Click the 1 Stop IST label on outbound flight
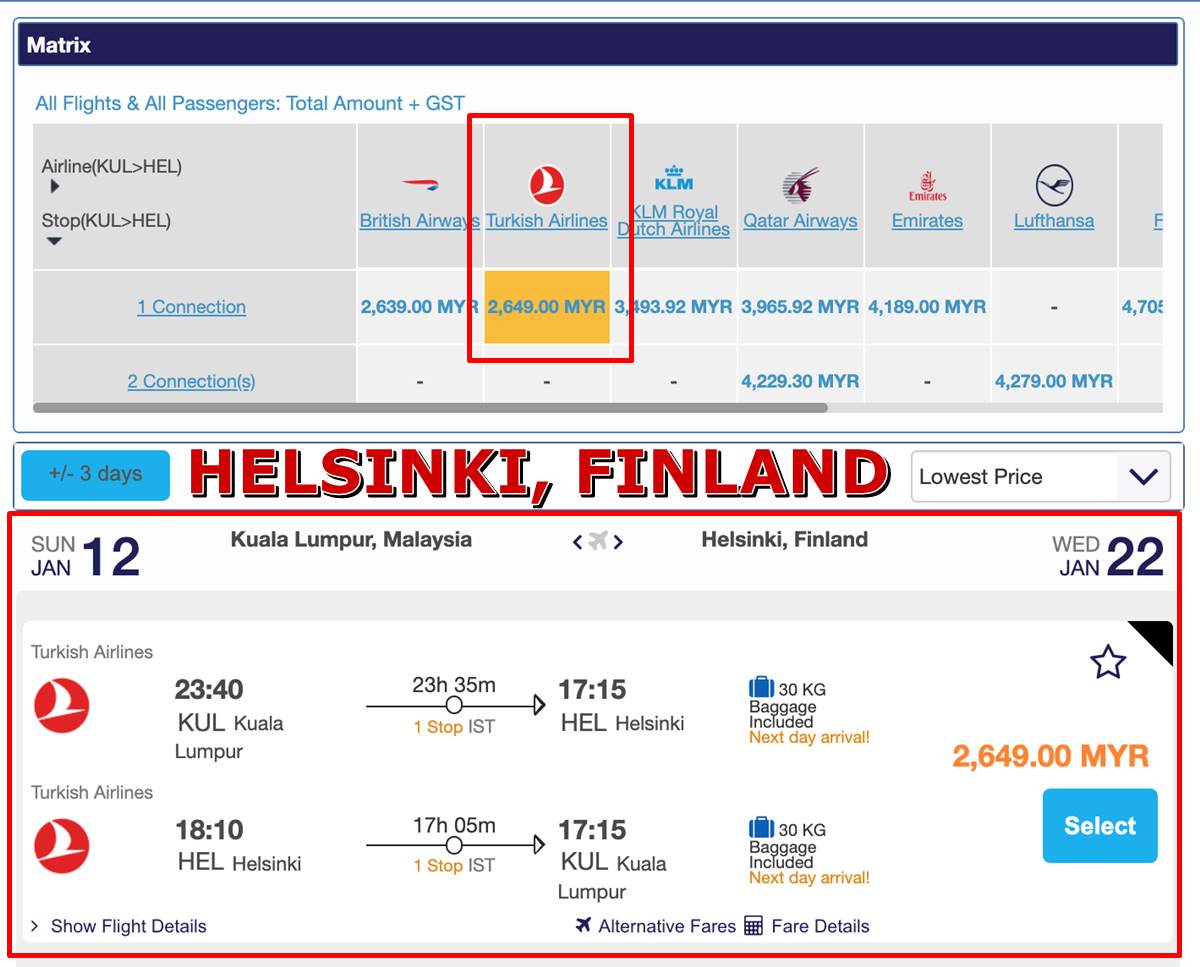The image size is (1200, 967). pyautogui.click(x=454, y=727)
